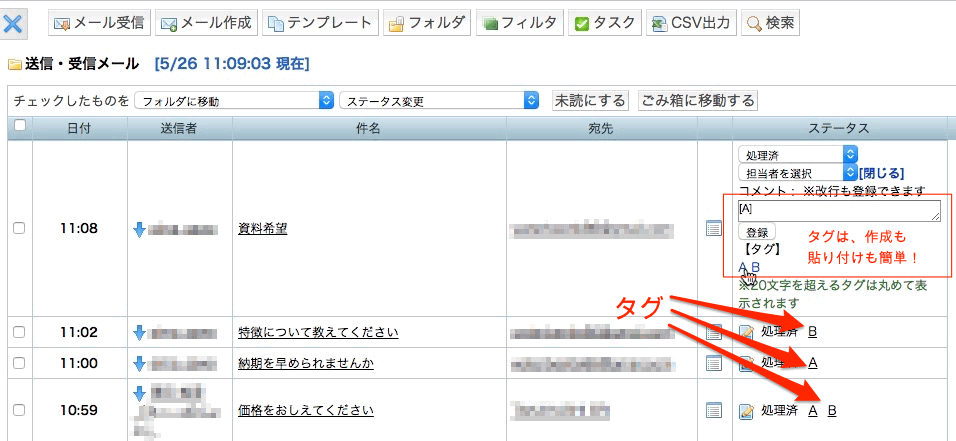This screenshot has width=956, height=441.
Task: Open the タスク toolbar button
Action: pyautogui.click(x=605, y=23)
